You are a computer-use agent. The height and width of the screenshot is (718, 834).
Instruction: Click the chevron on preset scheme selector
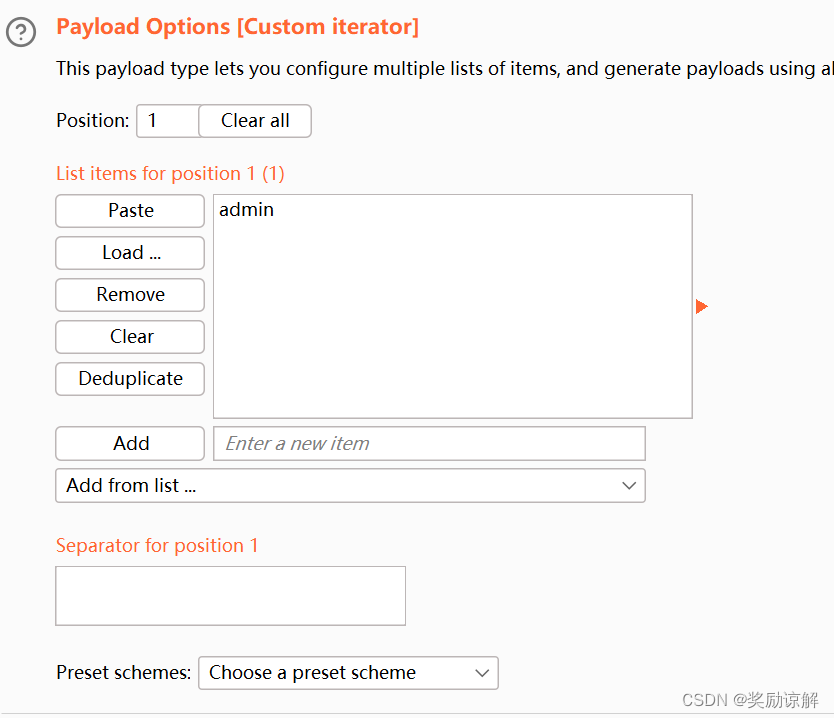pyautogui.click(x=482, y=673)
